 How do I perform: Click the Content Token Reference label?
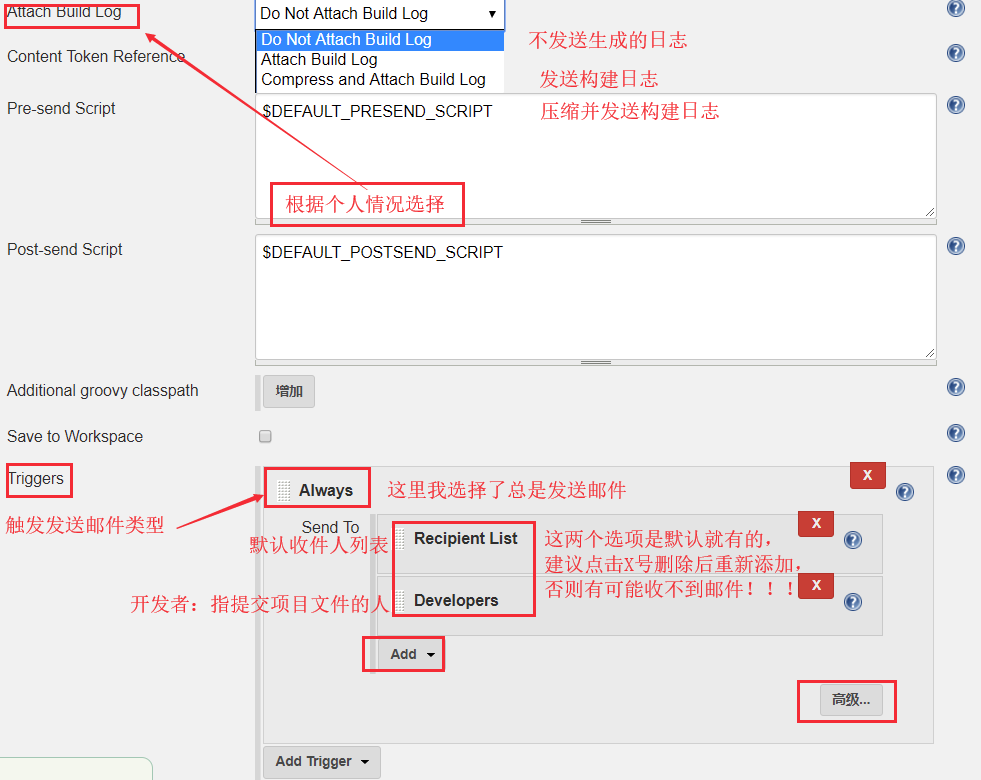(x=96, y=56)
